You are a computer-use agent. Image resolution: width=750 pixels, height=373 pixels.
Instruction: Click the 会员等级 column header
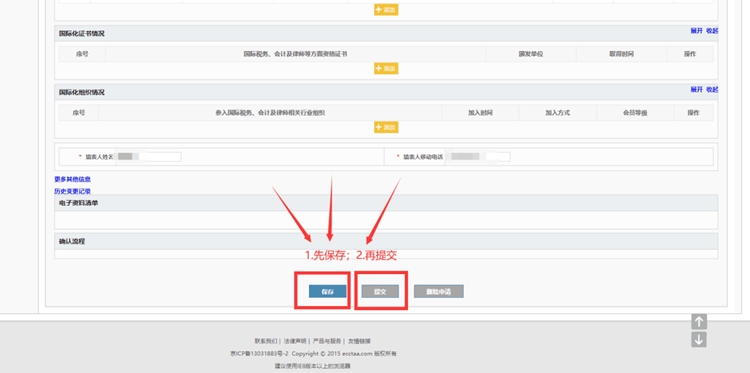pos(635,113)
